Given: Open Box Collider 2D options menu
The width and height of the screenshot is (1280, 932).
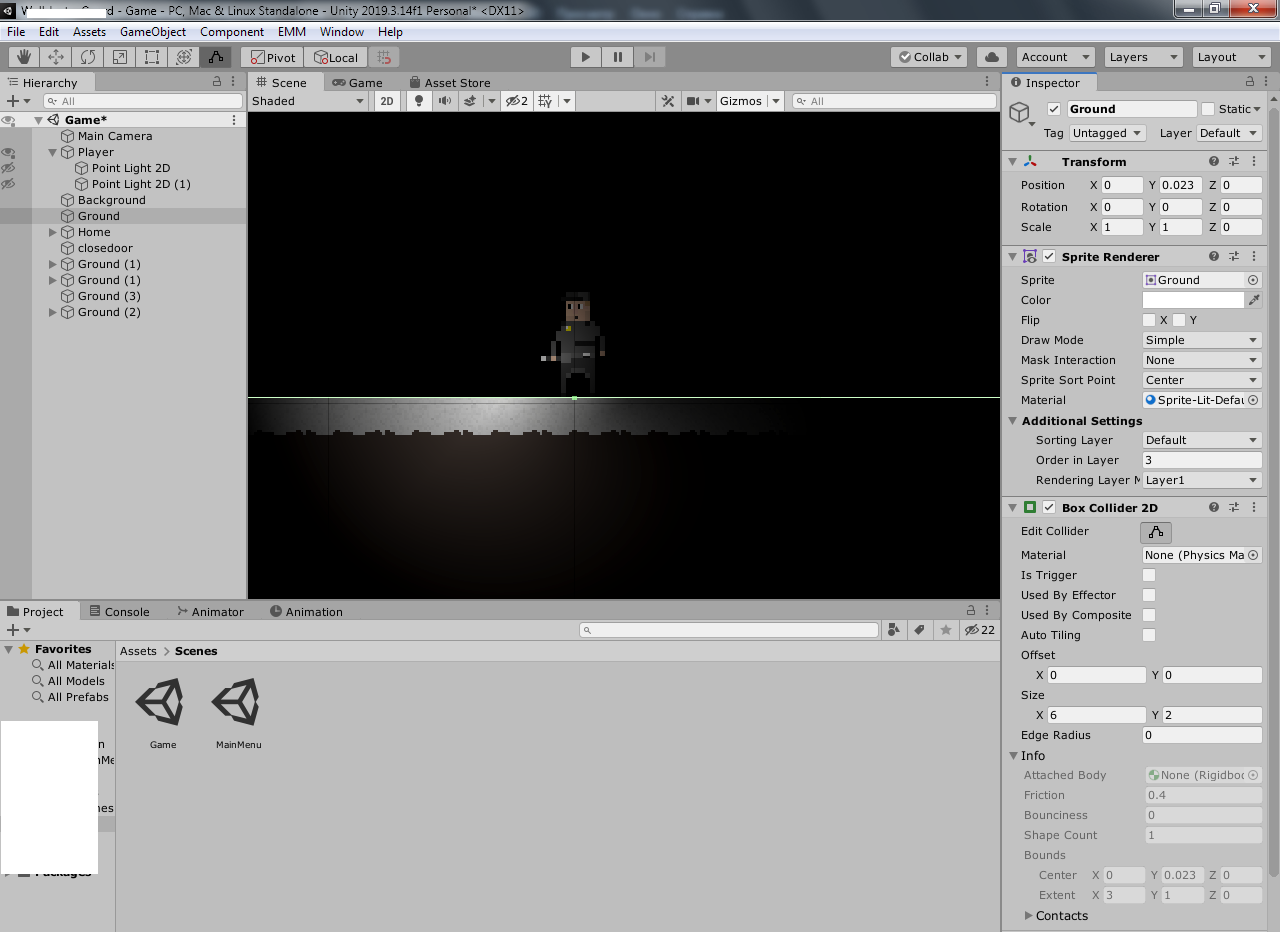Looking at the screenshot, I should pos(1254,508).
